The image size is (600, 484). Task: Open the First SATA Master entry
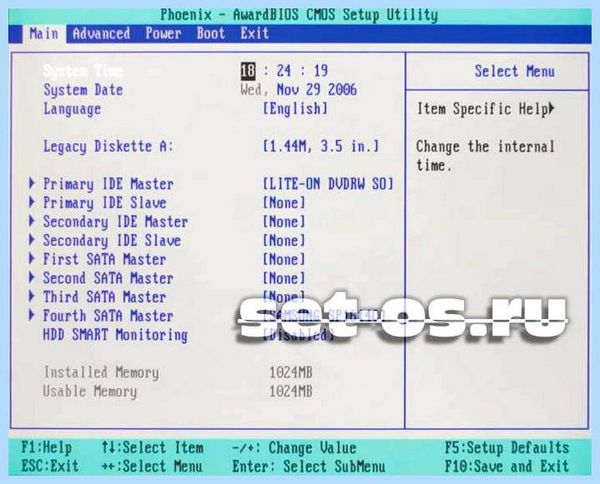click(104, 259)
